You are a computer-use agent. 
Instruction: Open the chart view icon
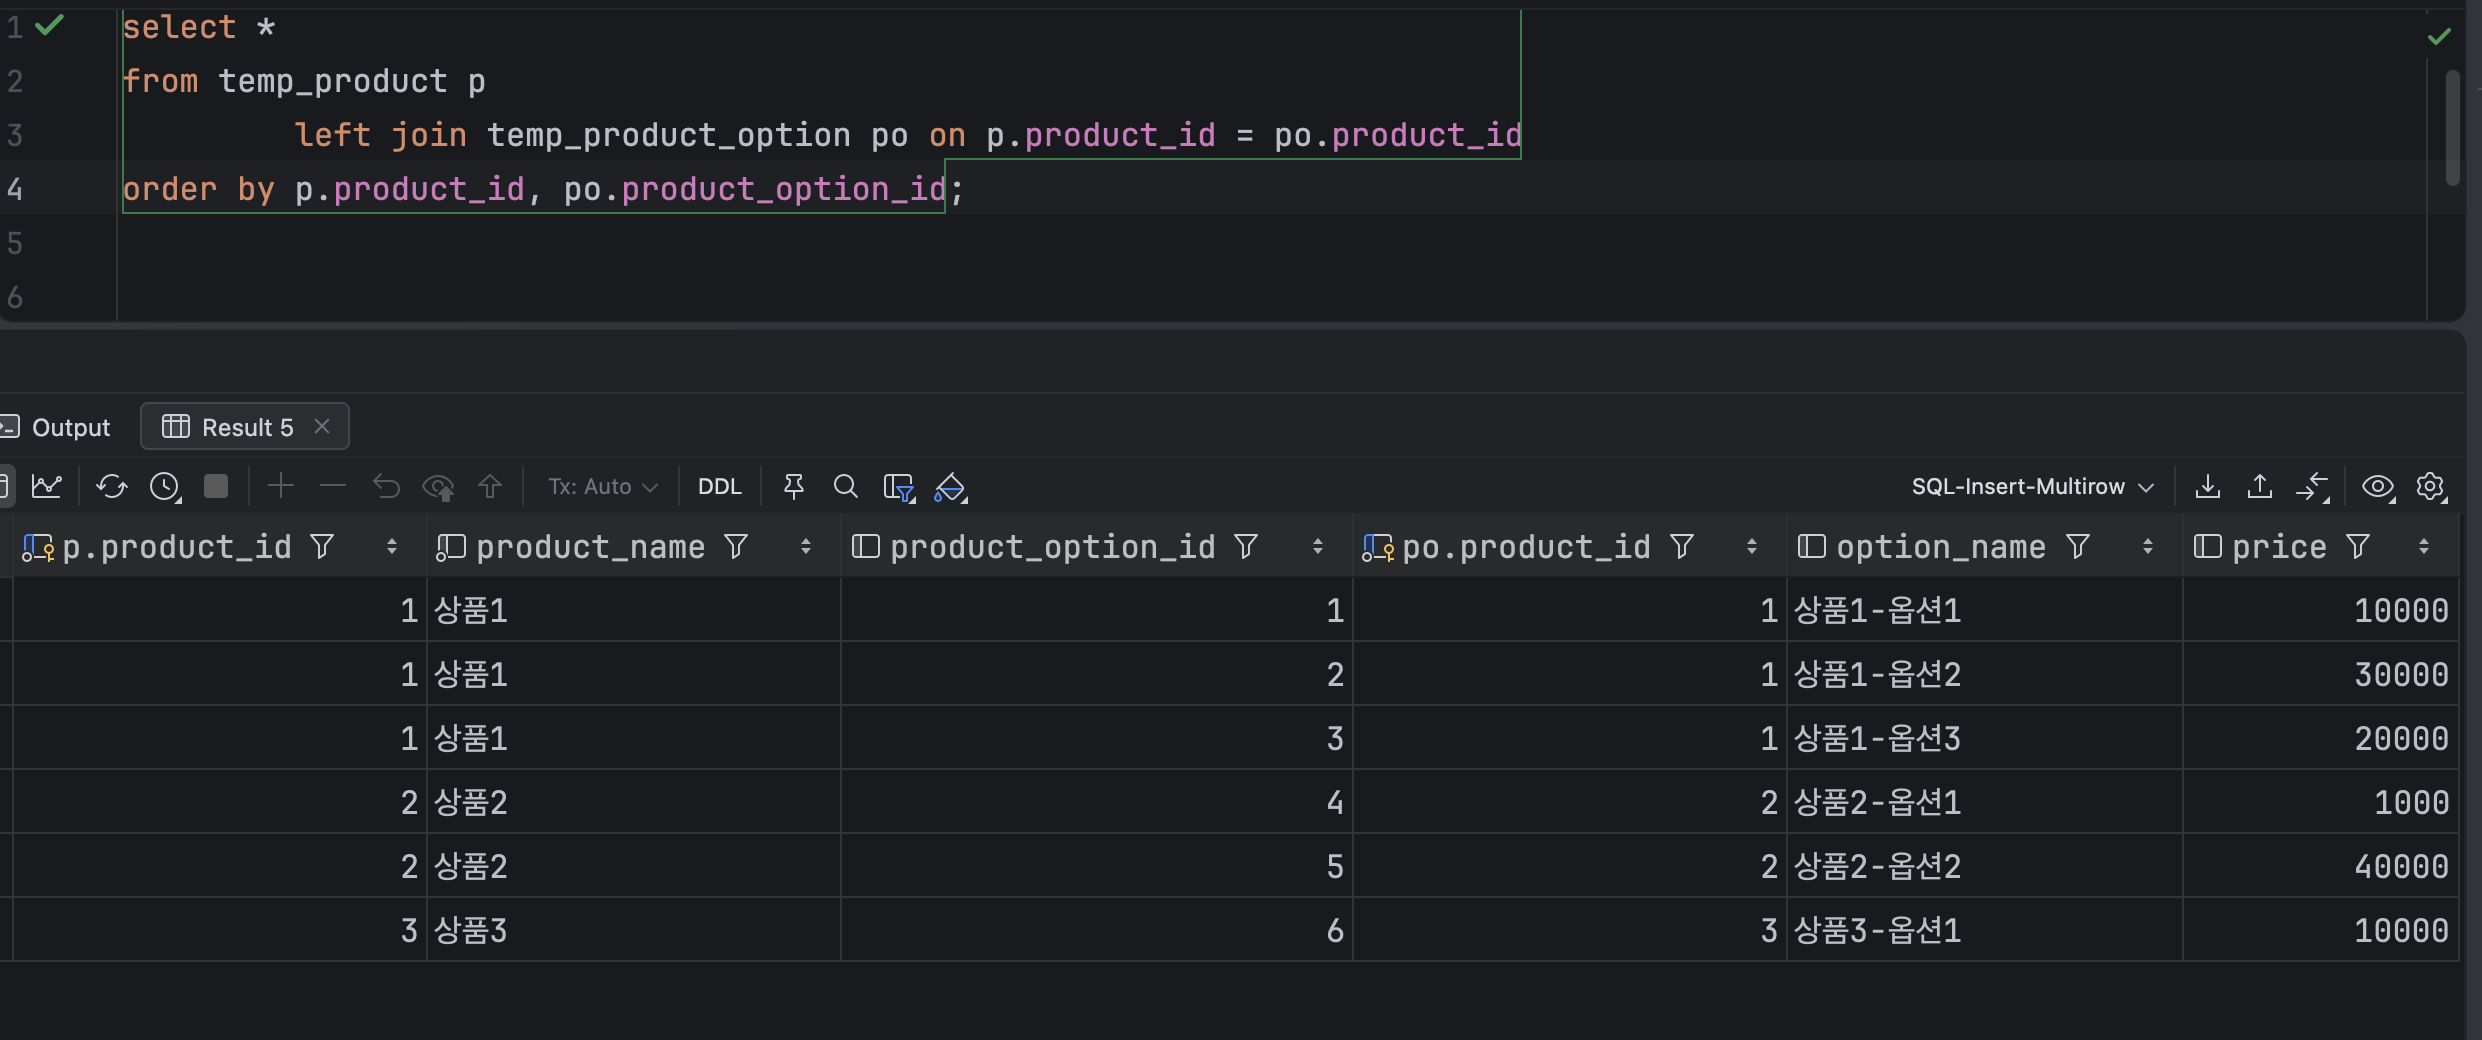point(47,487)
